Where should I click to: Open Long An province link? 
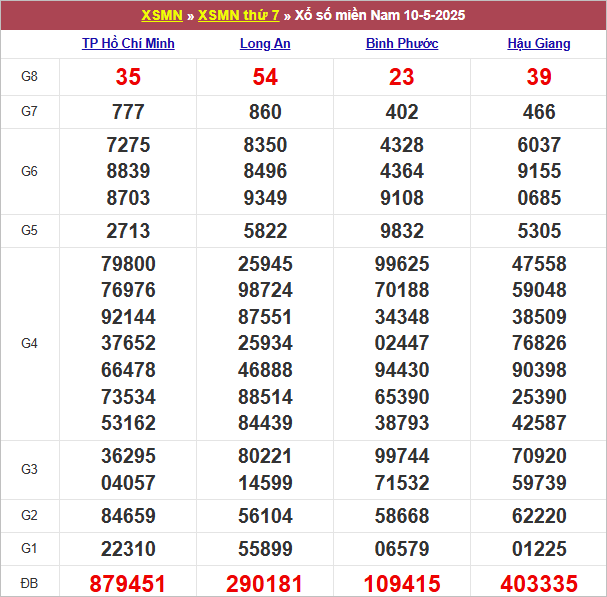point(265,43)
